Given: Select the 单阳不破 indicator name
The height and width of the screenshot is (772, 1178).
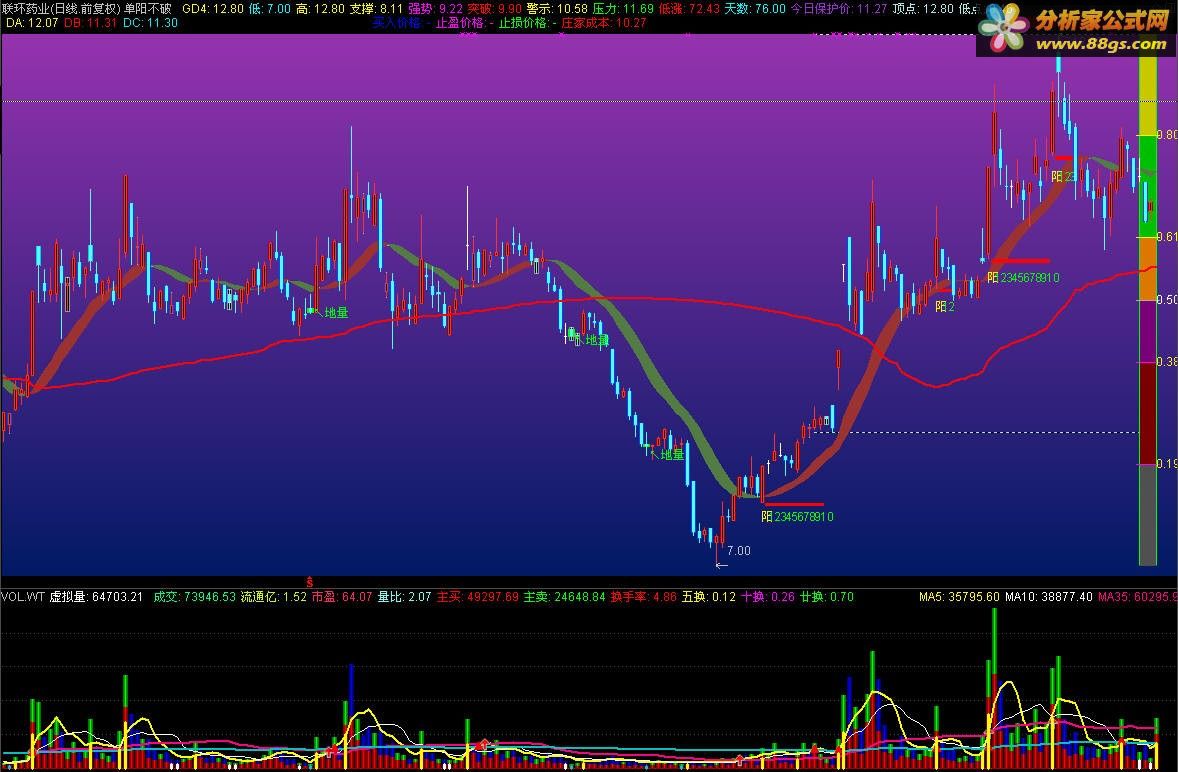Looking at the screenshot, I should (147, 9).
